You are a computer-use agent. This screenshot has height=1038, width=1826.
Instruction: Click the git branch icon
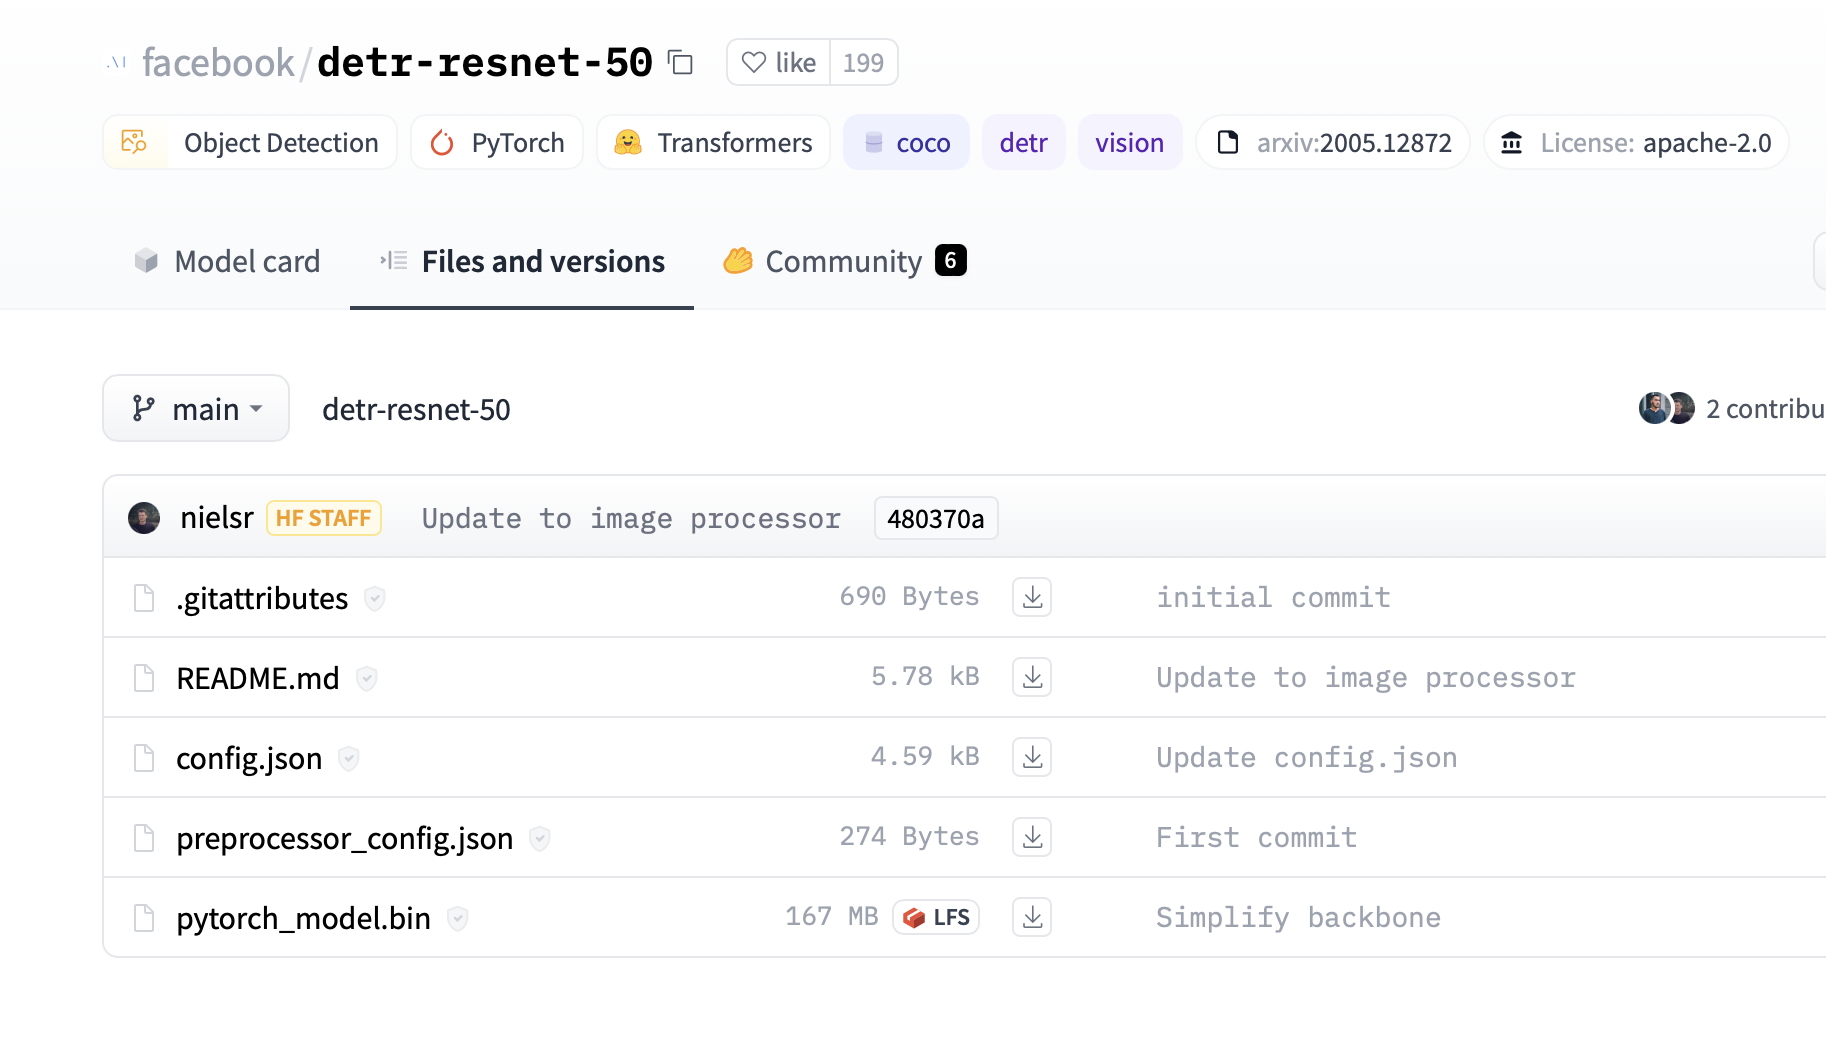pos(144,408)
